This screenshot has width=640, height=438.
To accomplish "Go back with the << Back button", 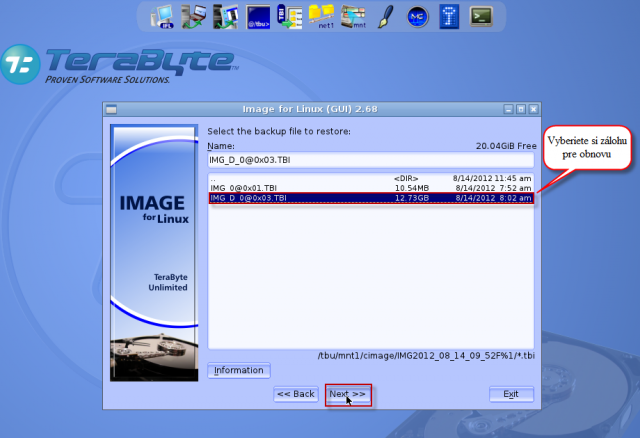I will 296,394.
